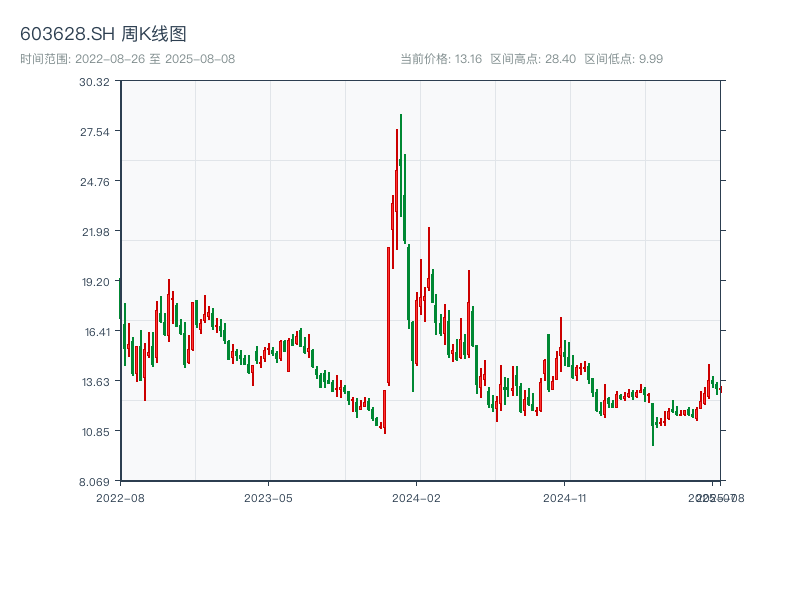Image resolution: width=800 pixels, height=600 pixels.
Task: Click the x-axis label 2022-08
Action: 120,498
